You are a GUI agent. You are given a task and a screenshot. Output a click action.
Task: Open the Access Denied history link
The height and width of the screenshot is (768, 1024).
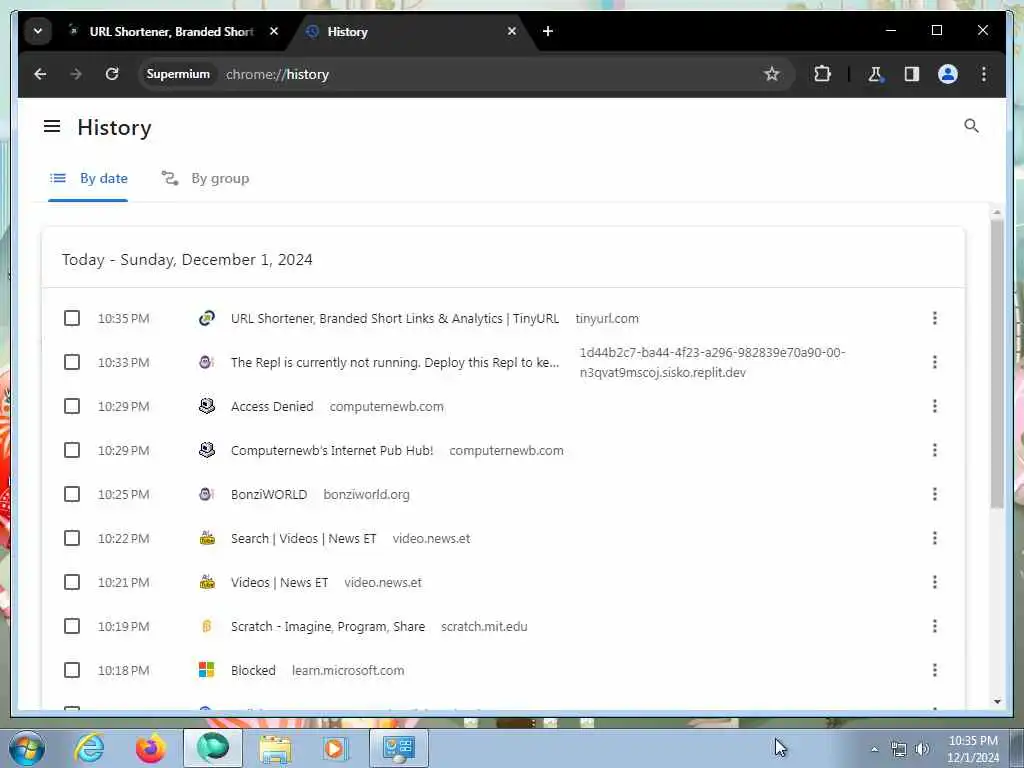pos(272,406)
